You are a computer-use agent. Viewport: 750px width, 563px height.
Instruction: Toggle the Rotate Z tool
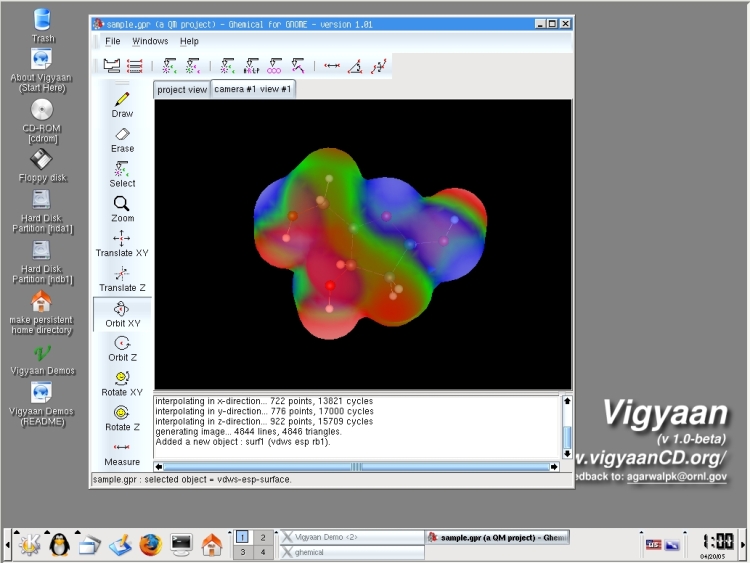(x=122, y=417)
